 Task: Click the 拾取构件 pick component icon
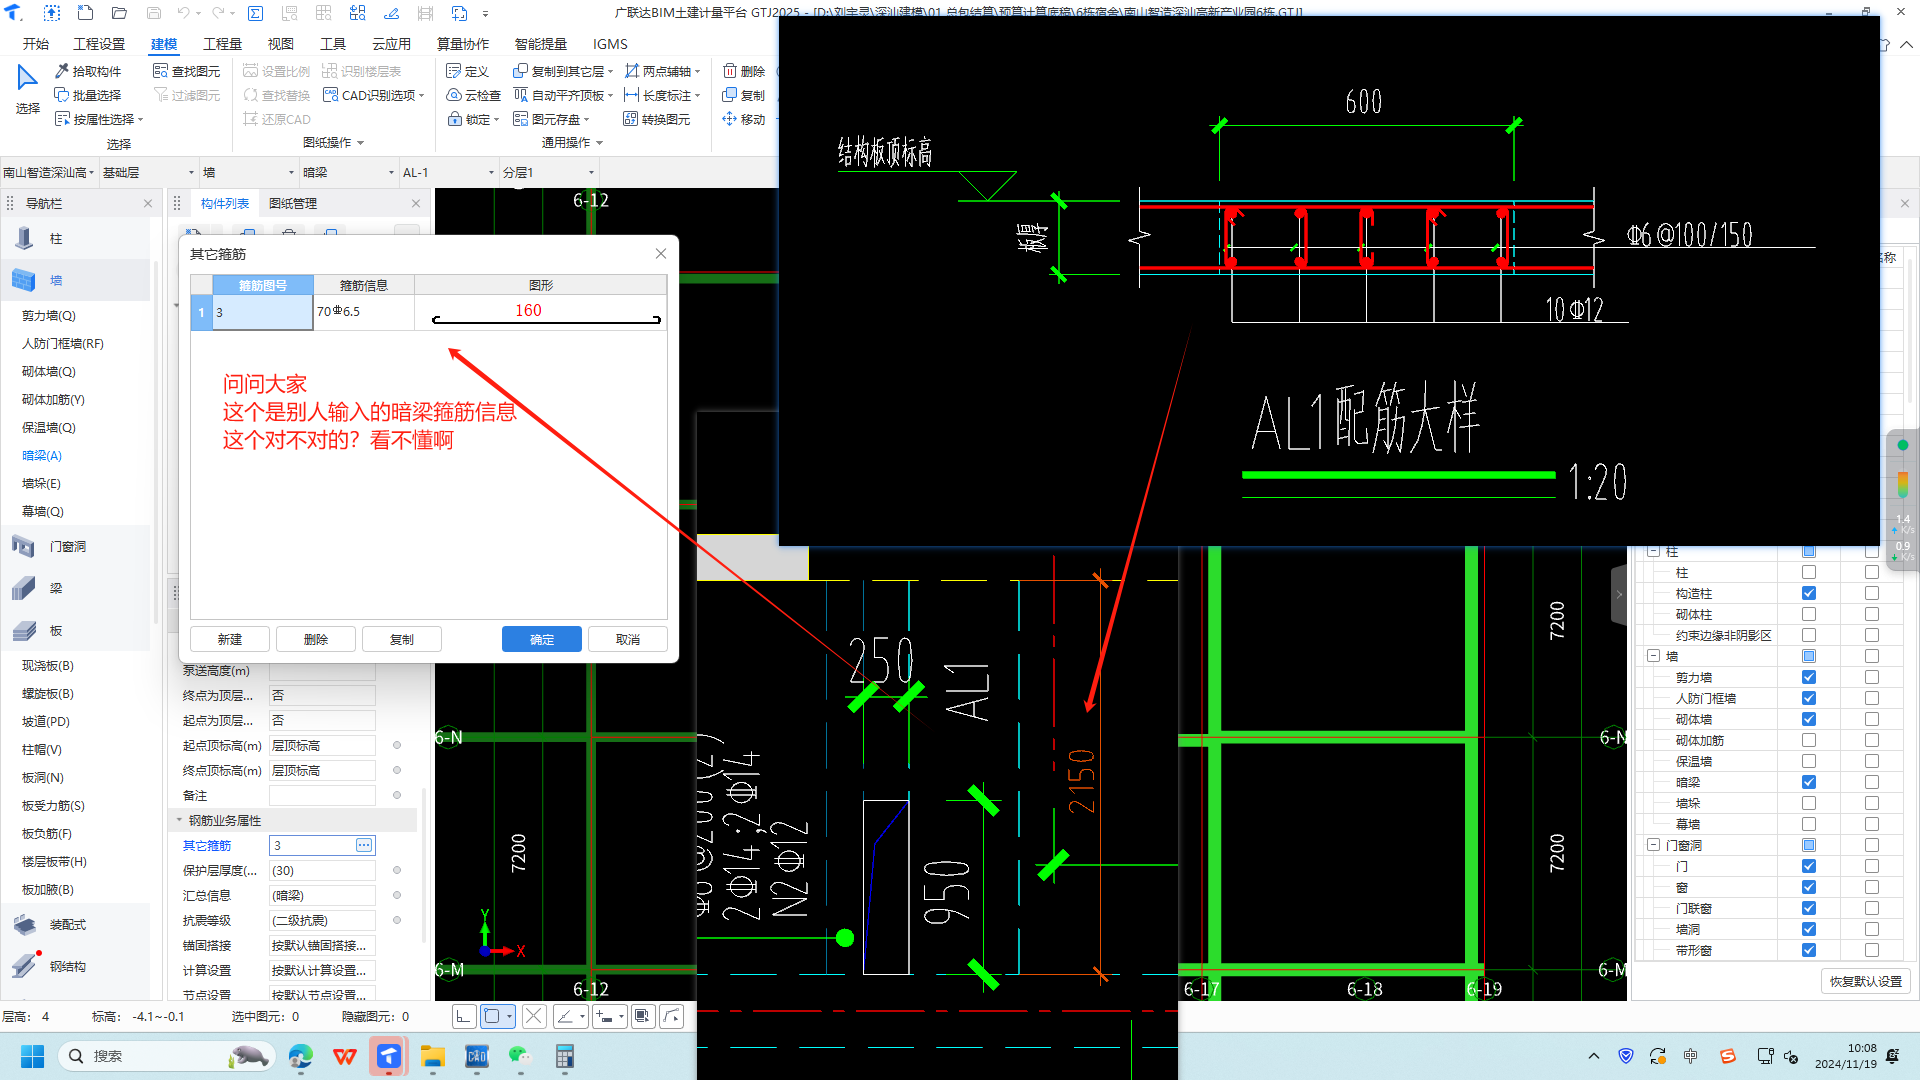(x=62, y=71)
